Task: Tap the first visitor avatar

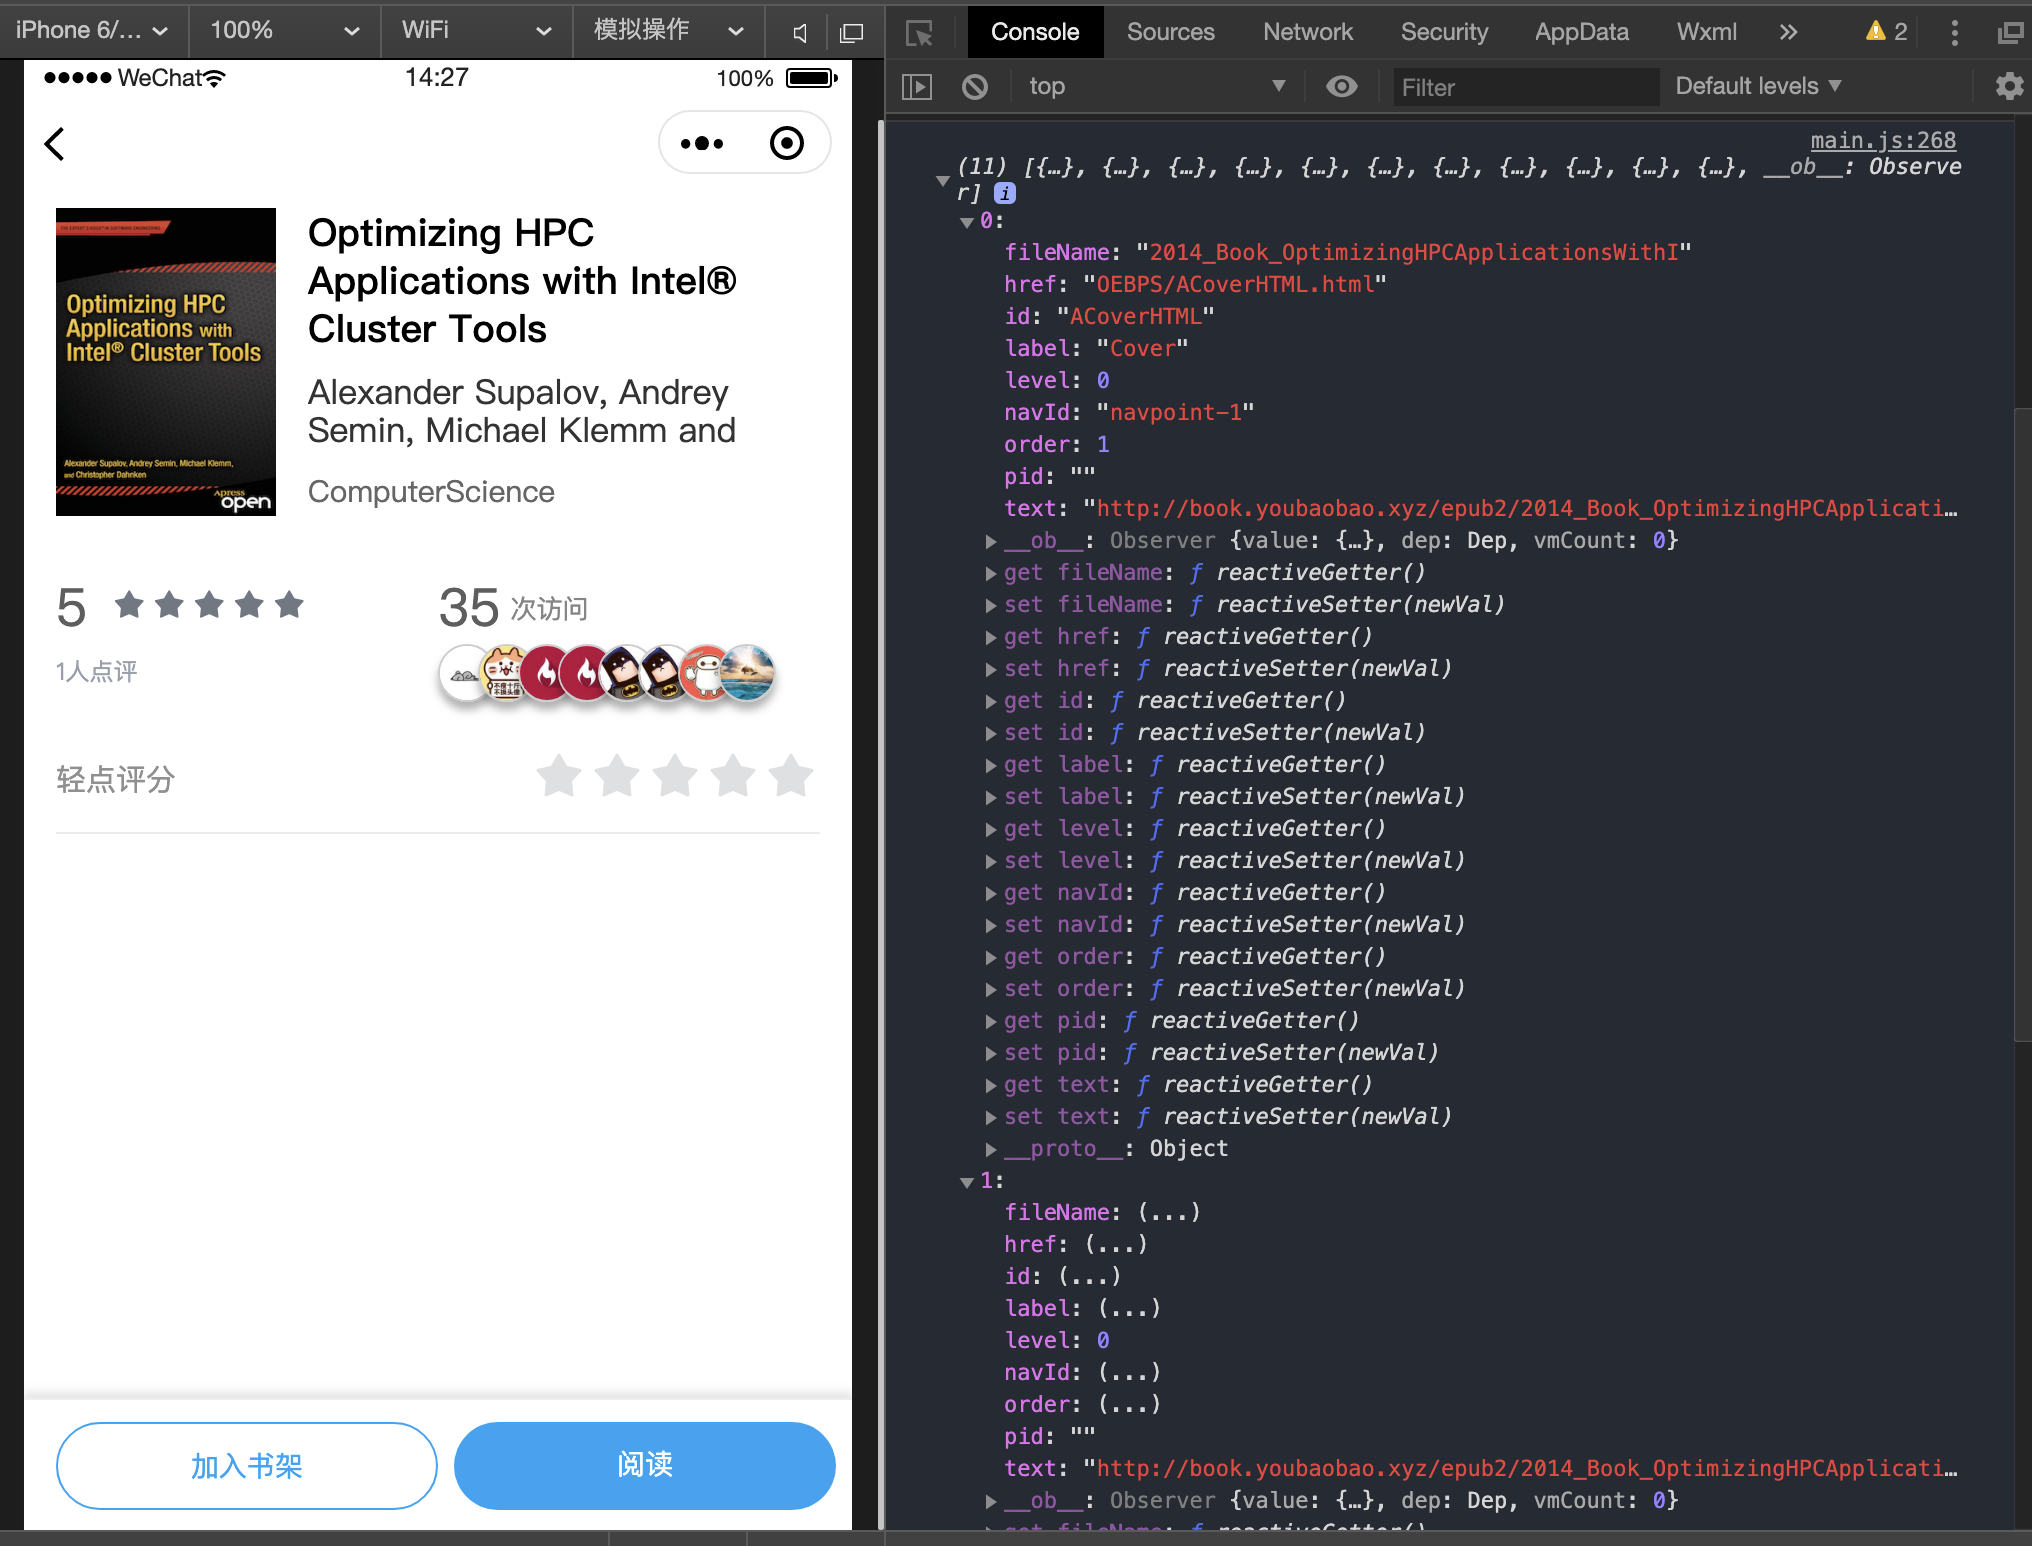Action: point(464,674)
